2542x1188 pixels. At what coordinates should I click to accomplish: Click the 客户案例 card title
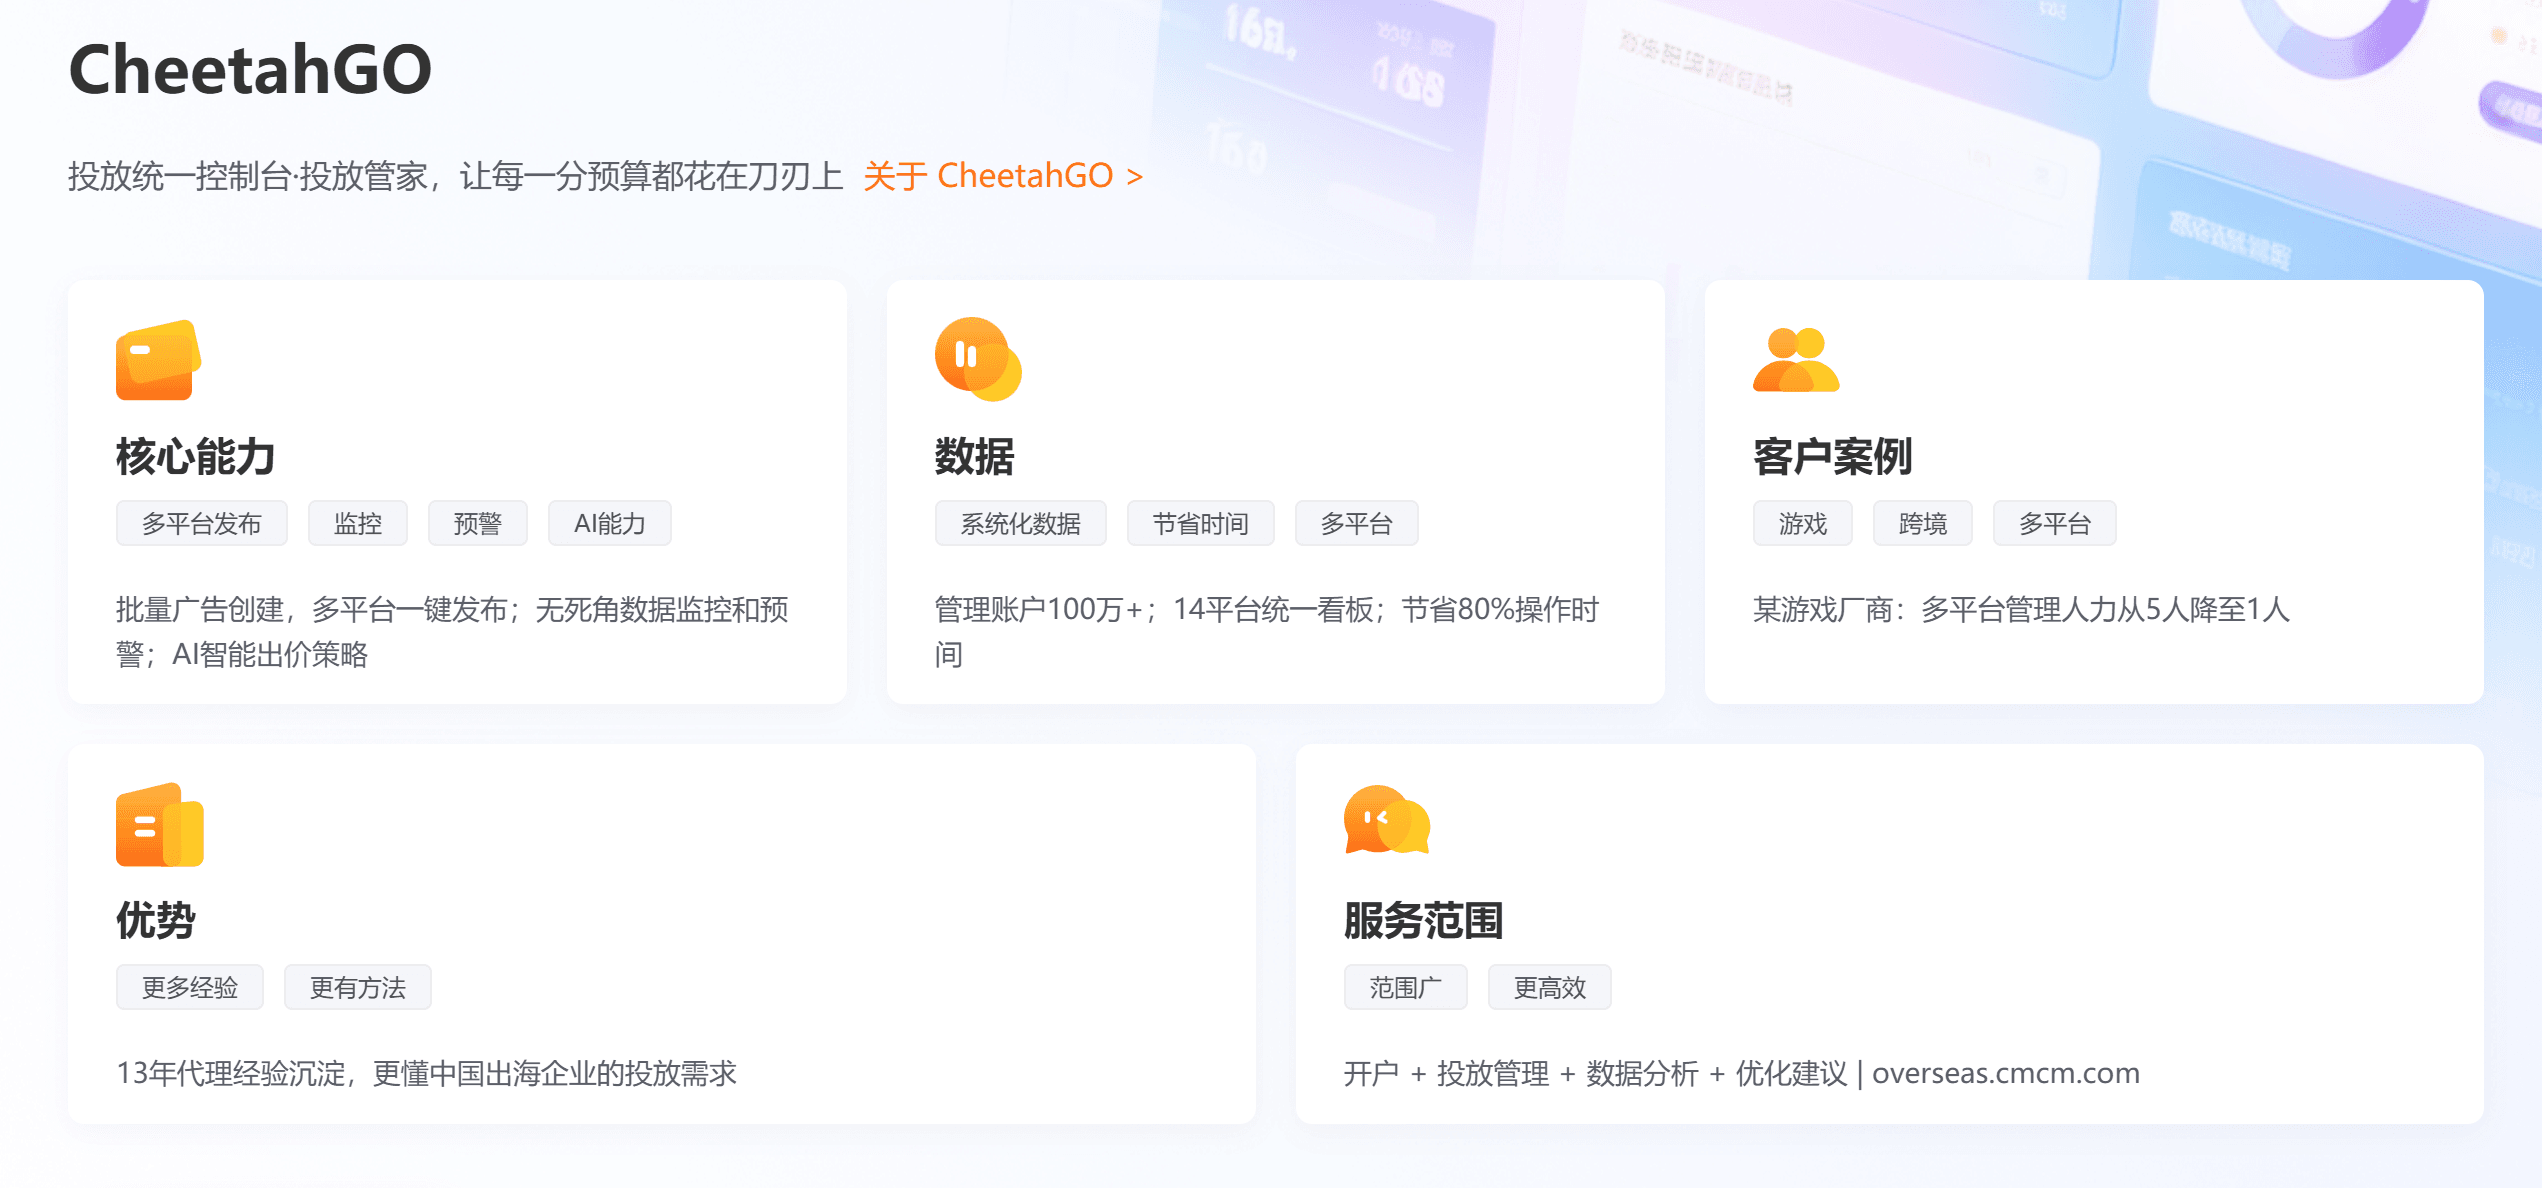pyautogui.click(x=1833, y=456)
